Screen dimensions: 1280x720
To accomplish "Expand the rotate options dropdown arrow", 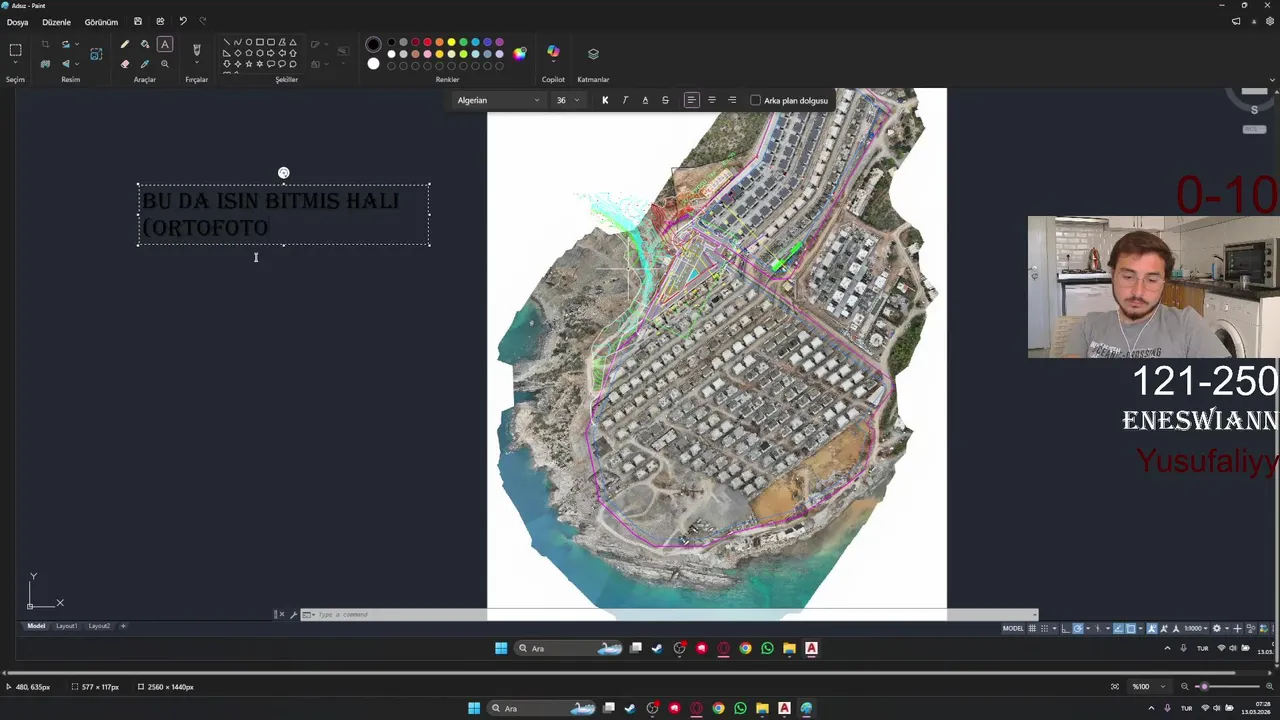I will (77, 44).
